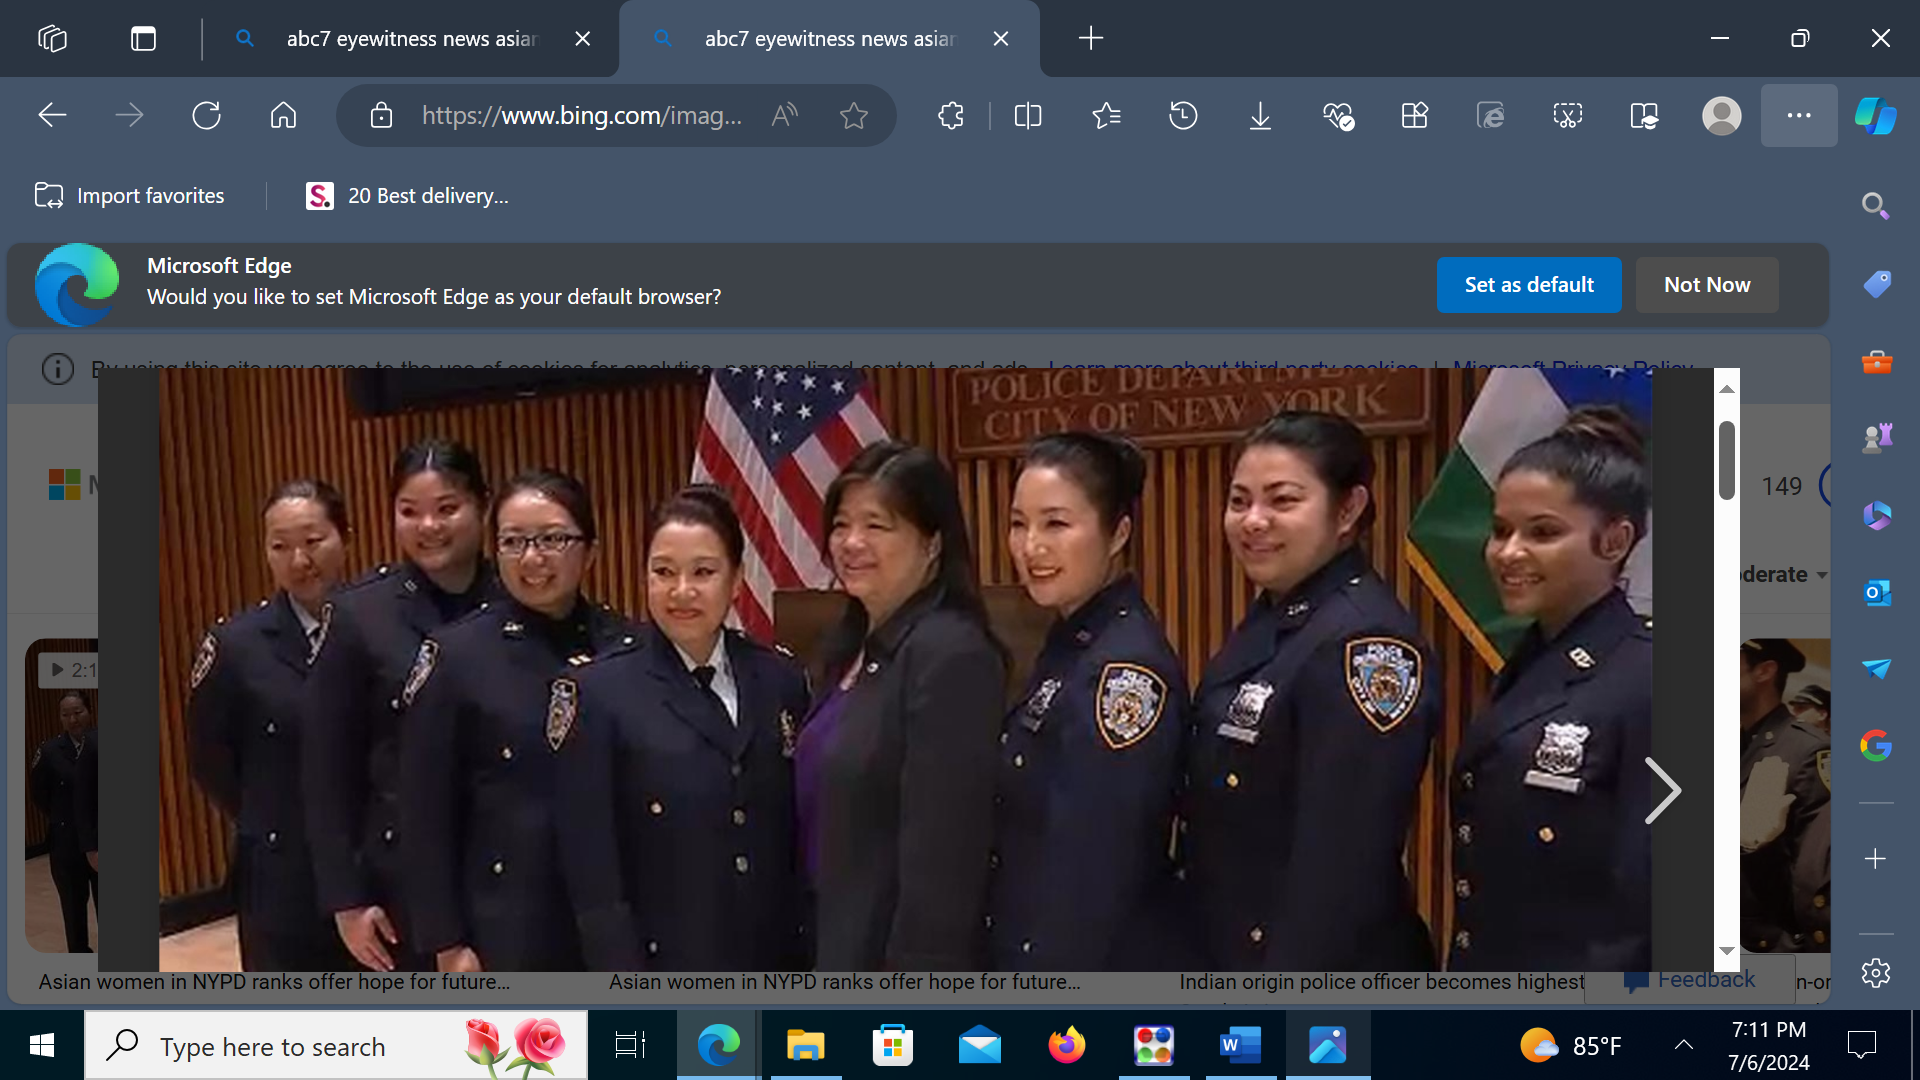Open the Windows Start menu
The width and height of the screenshot is (1920, 1080).
[41, 1046]
